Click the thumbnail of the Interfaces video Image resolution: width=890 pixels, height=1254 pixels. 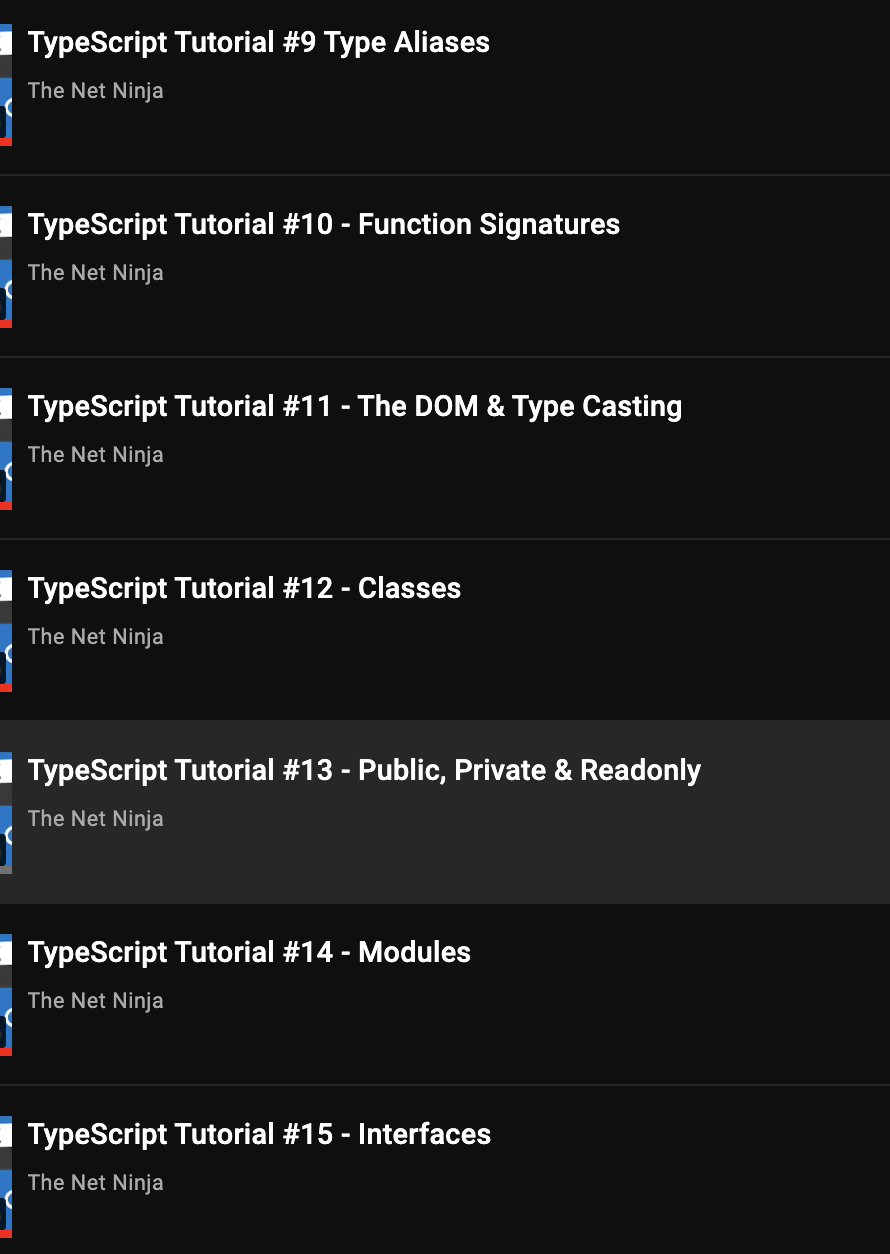[6, 1172]
